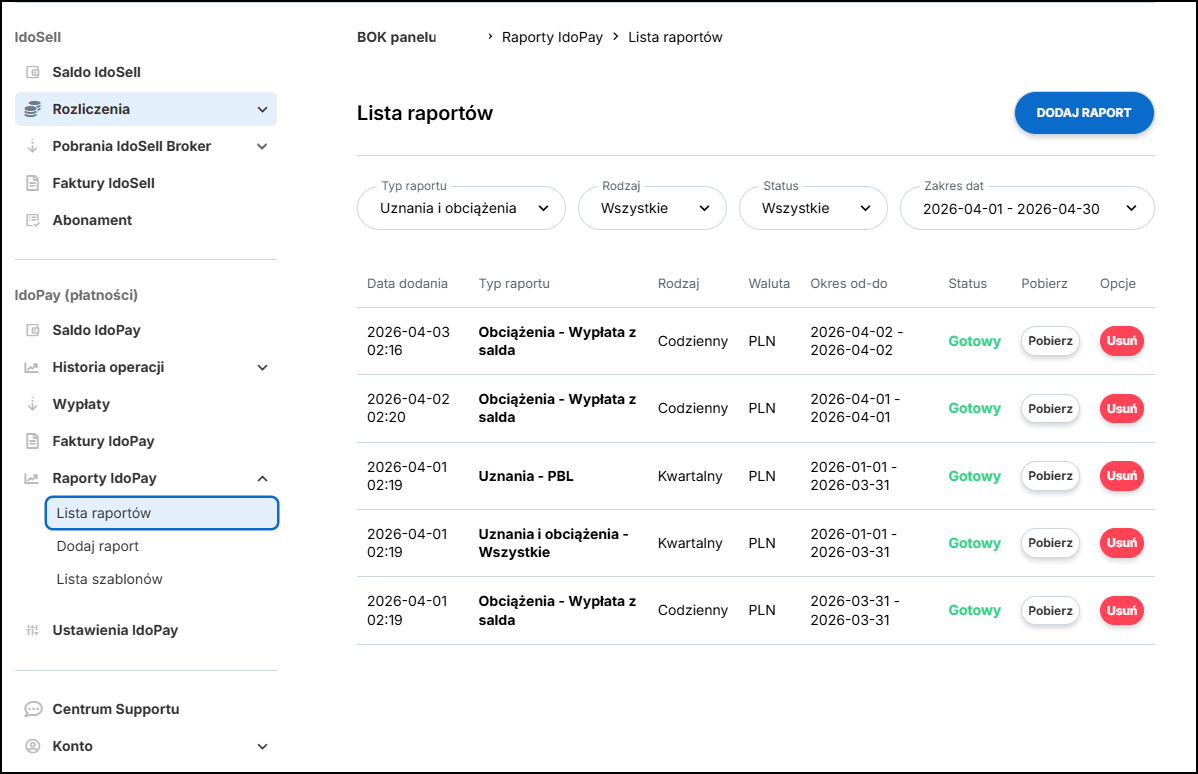Click the chat bubble icon for Centrum Supportu
This screenshot has height=774, width=1198.
33,709
